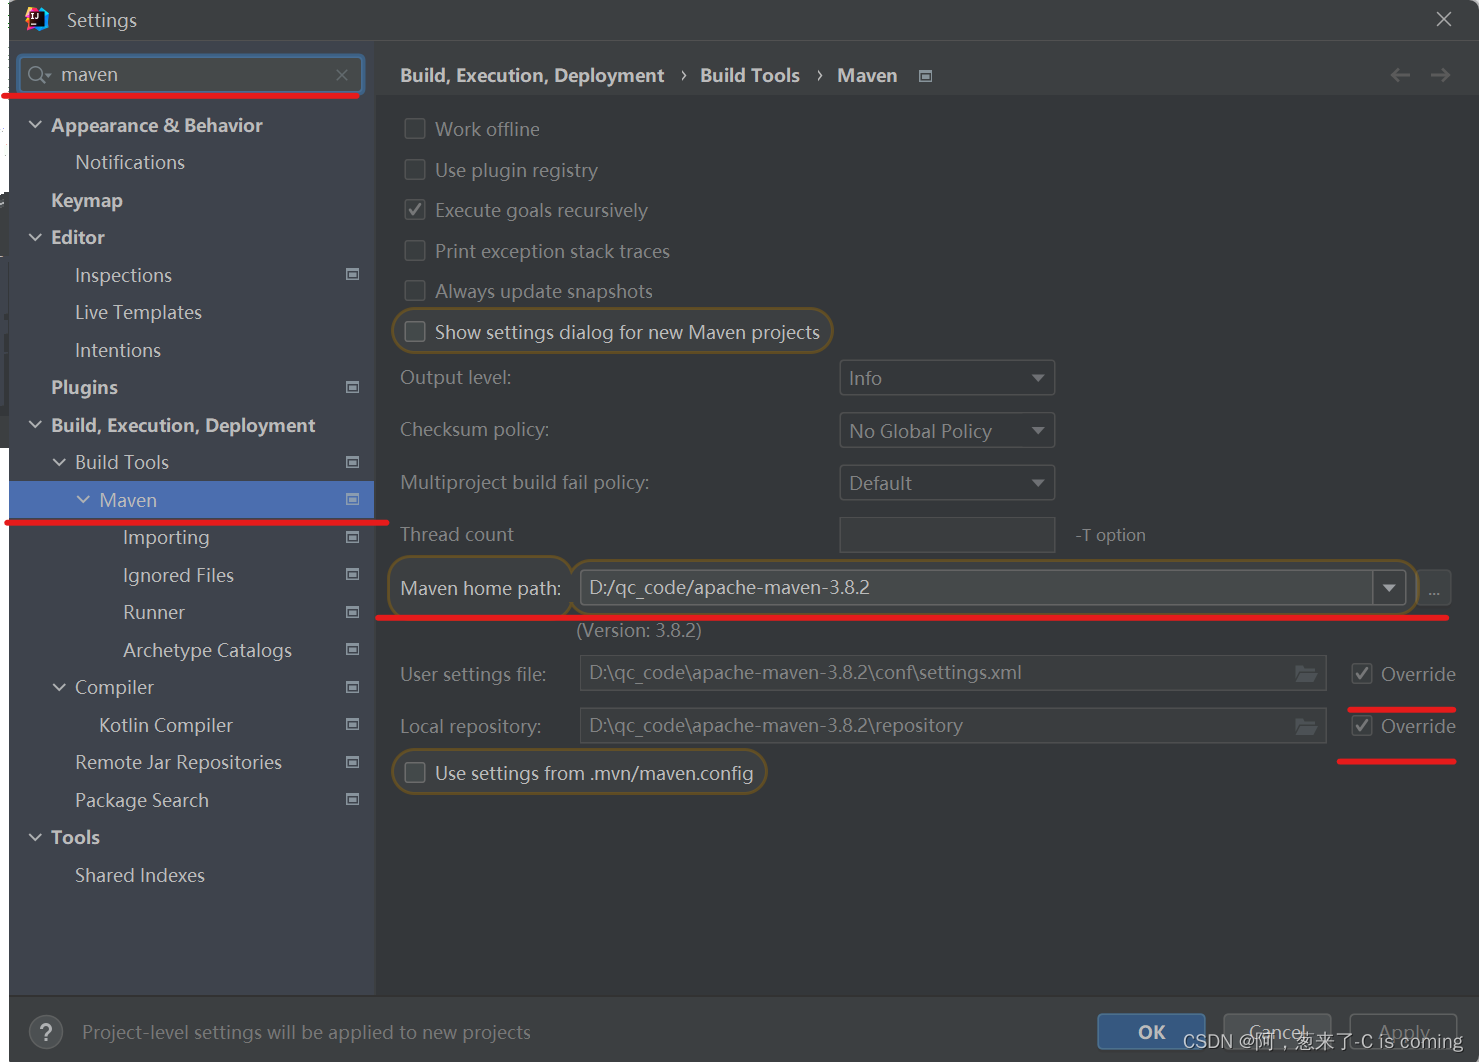Click Thread count input field

coord(947,535)
